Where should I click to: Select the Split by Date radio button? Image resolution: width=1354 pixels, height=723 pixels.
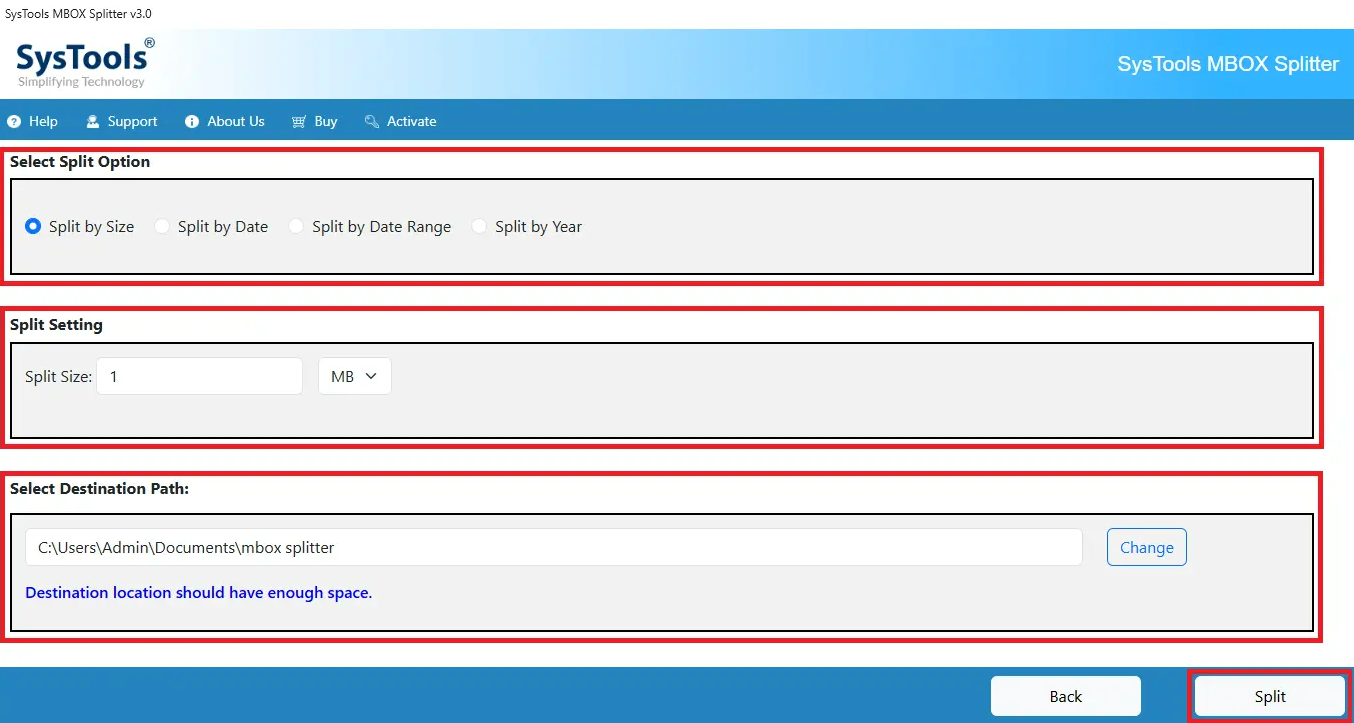coord(162,227)
